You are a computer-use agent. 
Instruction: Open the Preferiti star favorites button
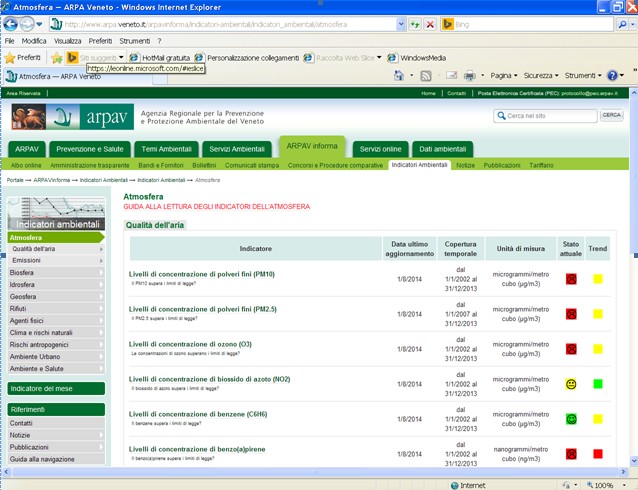[x=24, y=58]
